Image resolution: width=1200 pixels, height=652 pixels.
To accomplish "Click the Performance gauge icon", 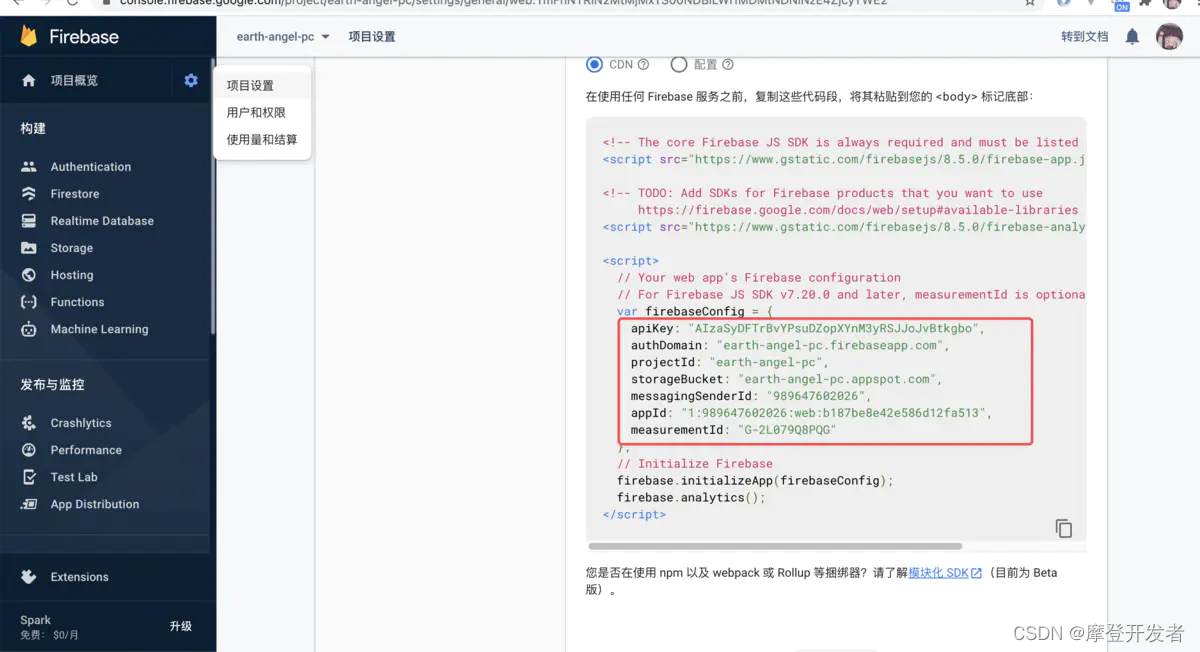I will point(29,450).
